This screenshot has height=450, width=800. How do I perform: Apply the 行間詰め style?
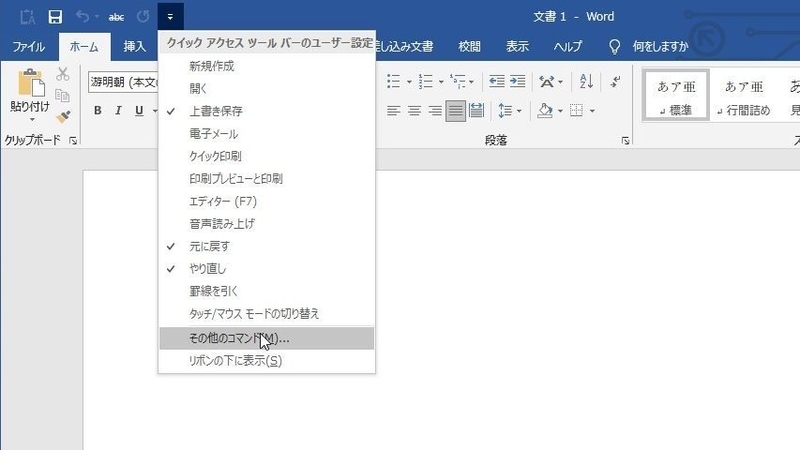pyautogui.click(x=743, y=95)
